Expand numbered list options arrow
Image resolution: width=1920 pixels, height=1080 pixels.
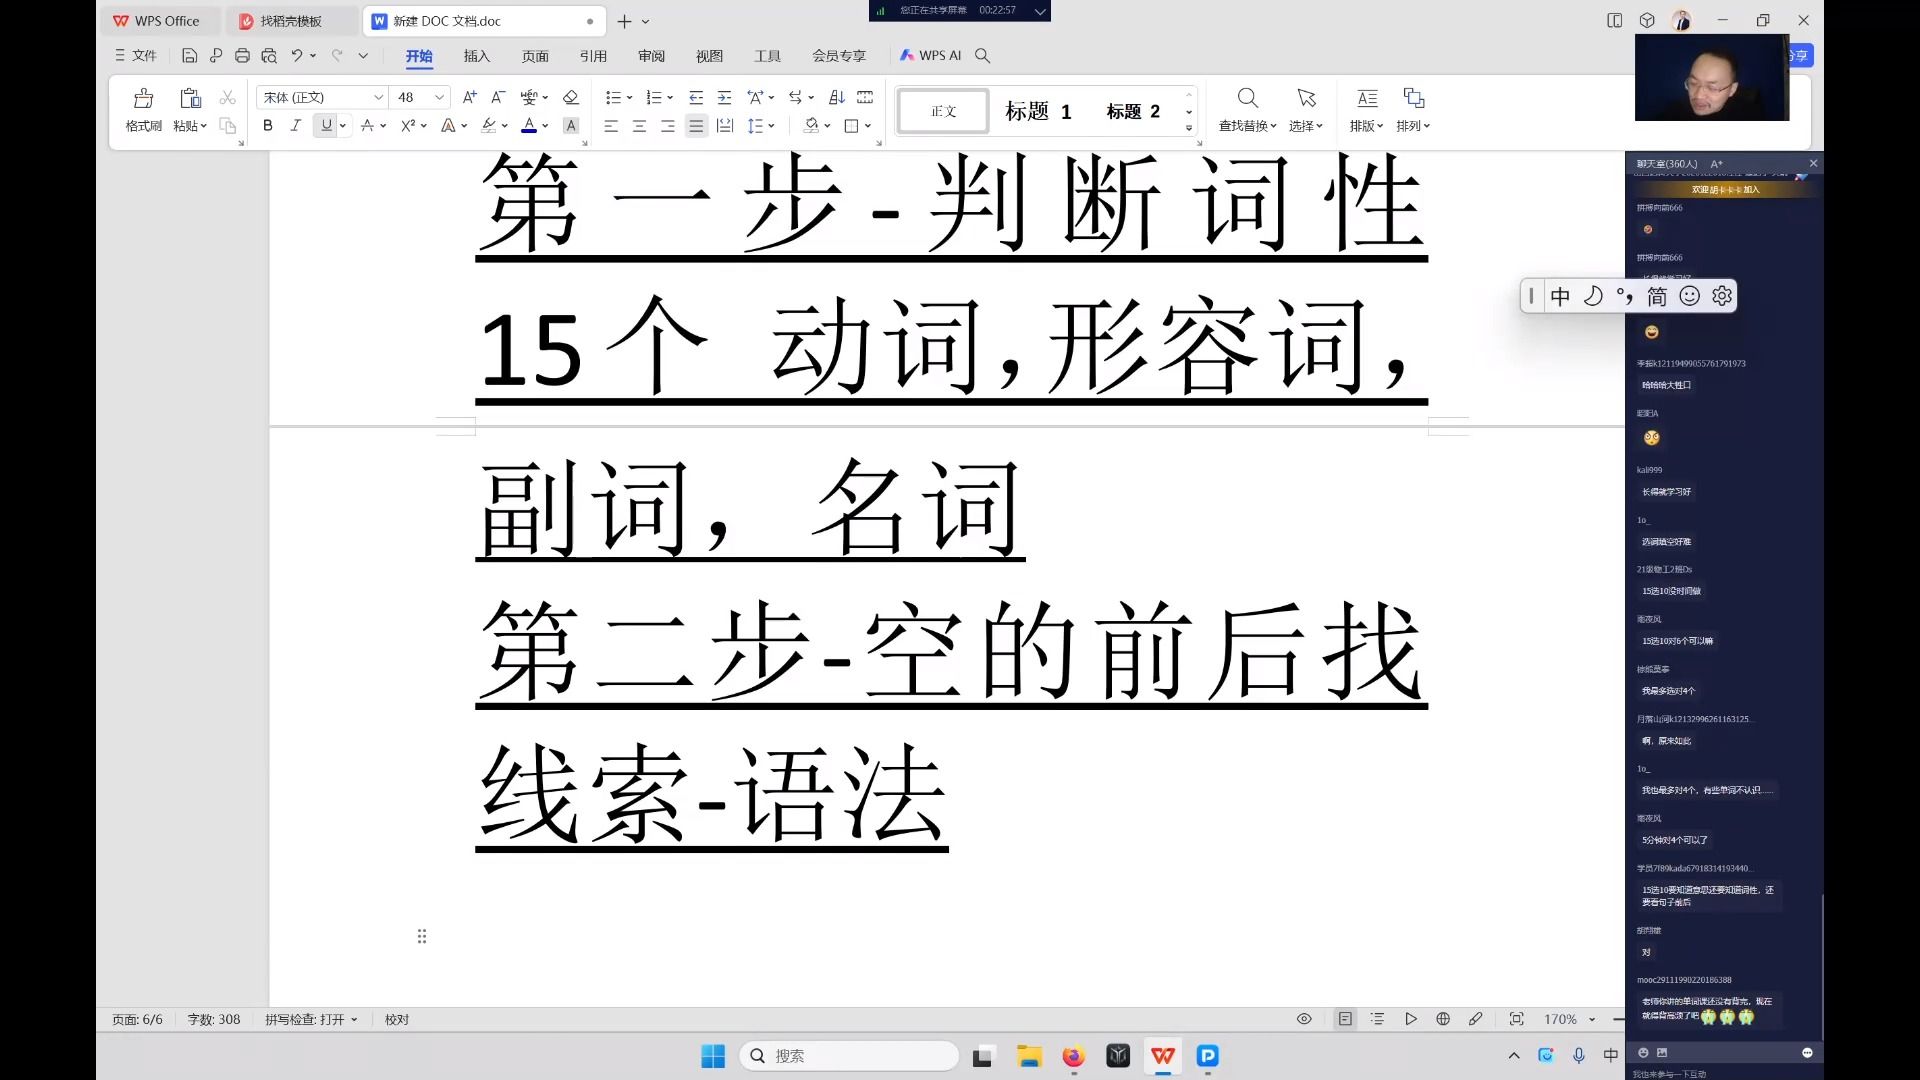pos(670,98)
